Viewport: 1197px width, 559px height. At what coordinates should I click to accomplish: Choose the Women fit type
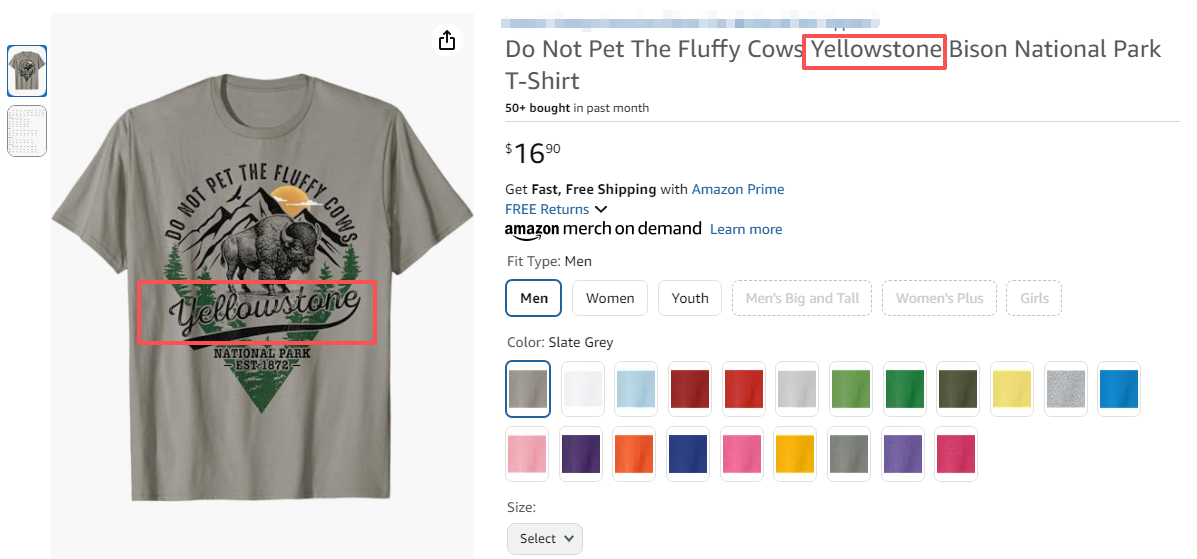tap(610, 298)
